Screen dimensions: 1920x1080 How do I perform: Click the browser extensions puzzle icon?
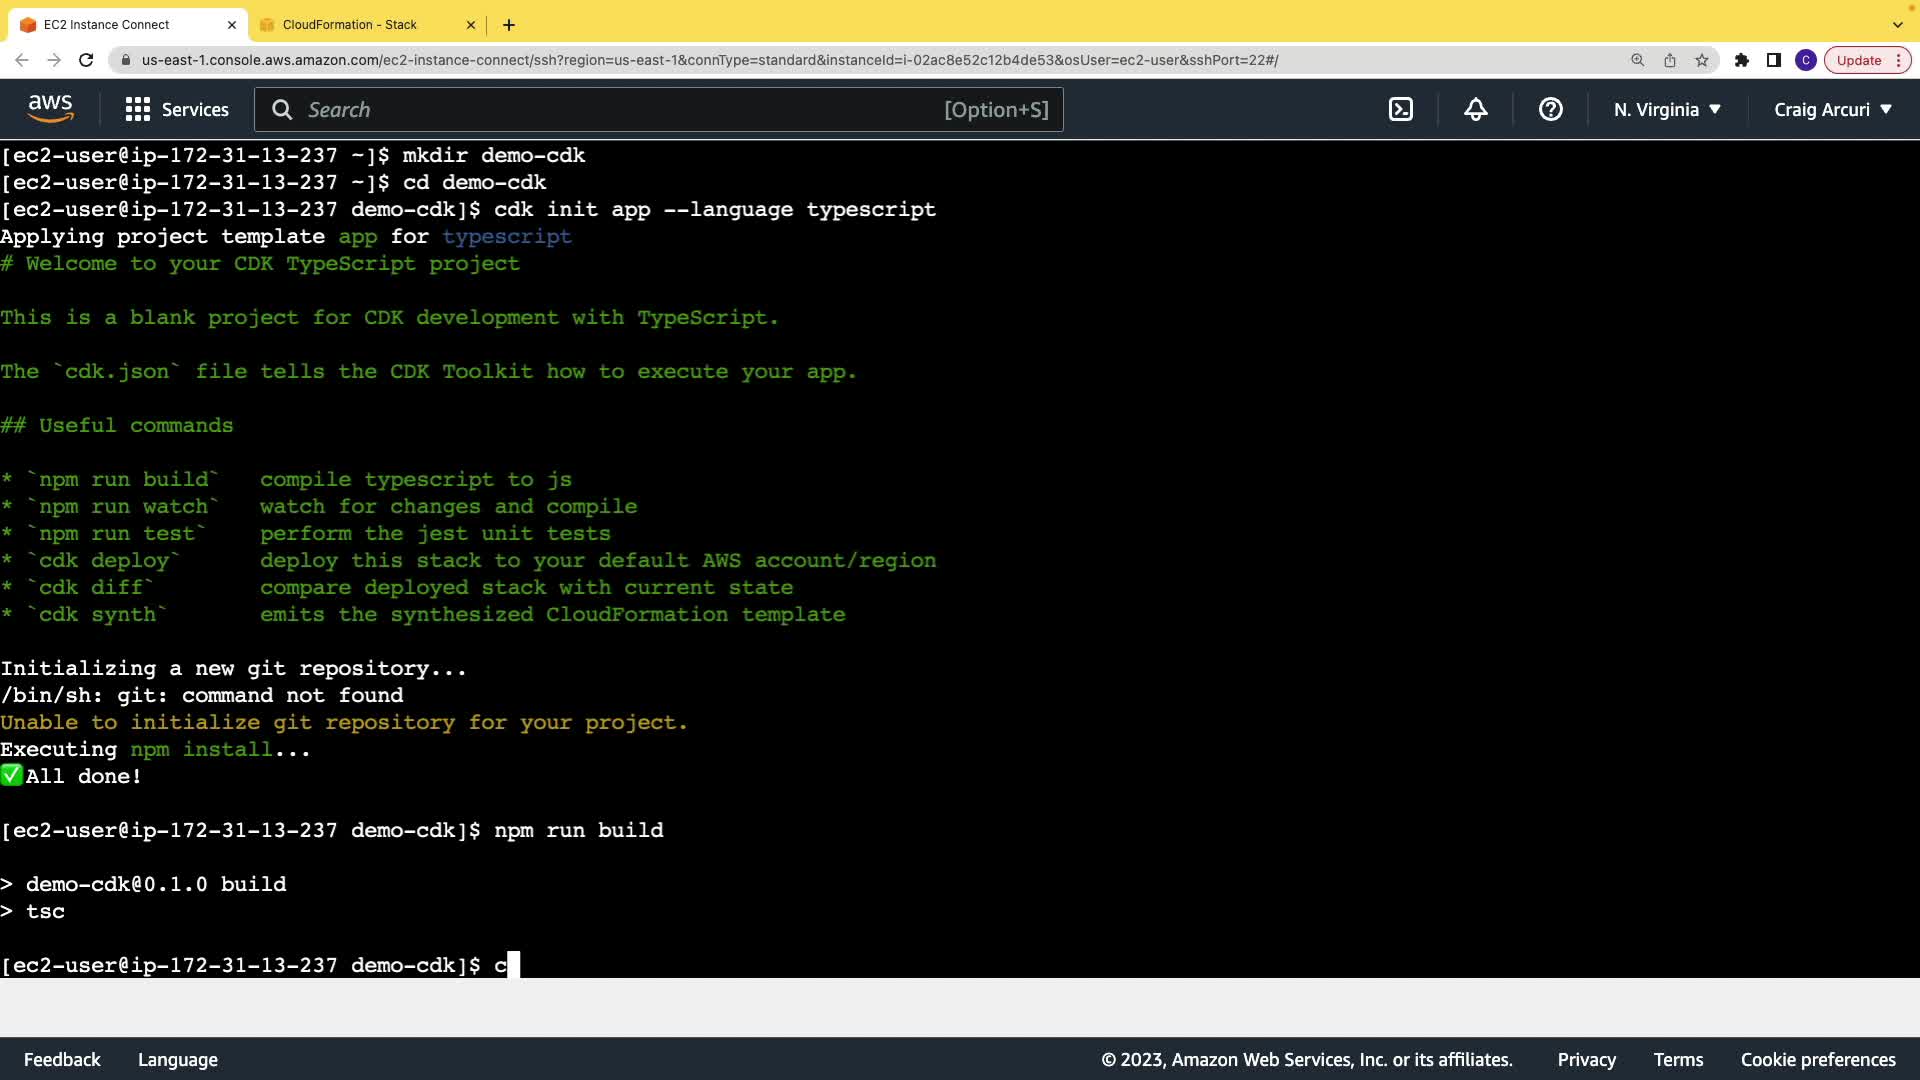click(x=1741, y=60)
